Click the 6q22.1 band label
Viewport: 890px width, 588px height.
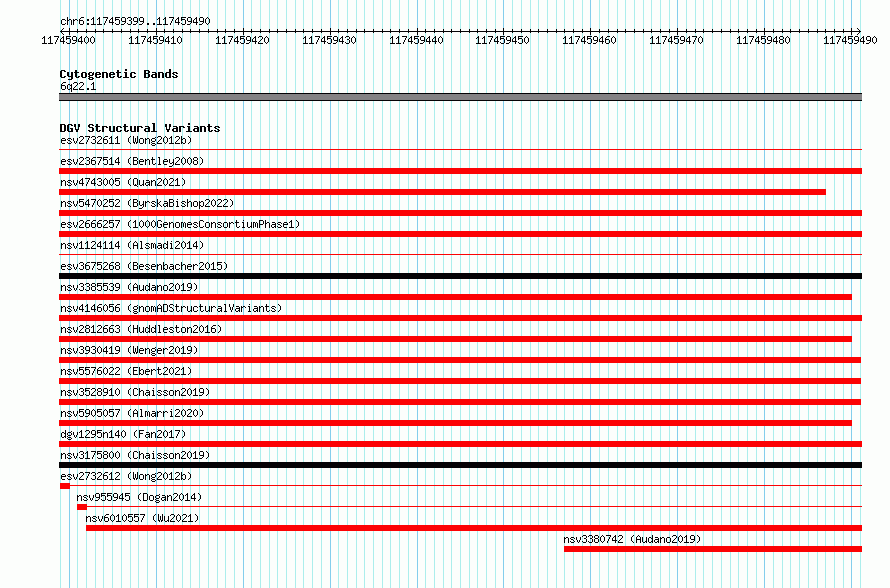[78, 86]
